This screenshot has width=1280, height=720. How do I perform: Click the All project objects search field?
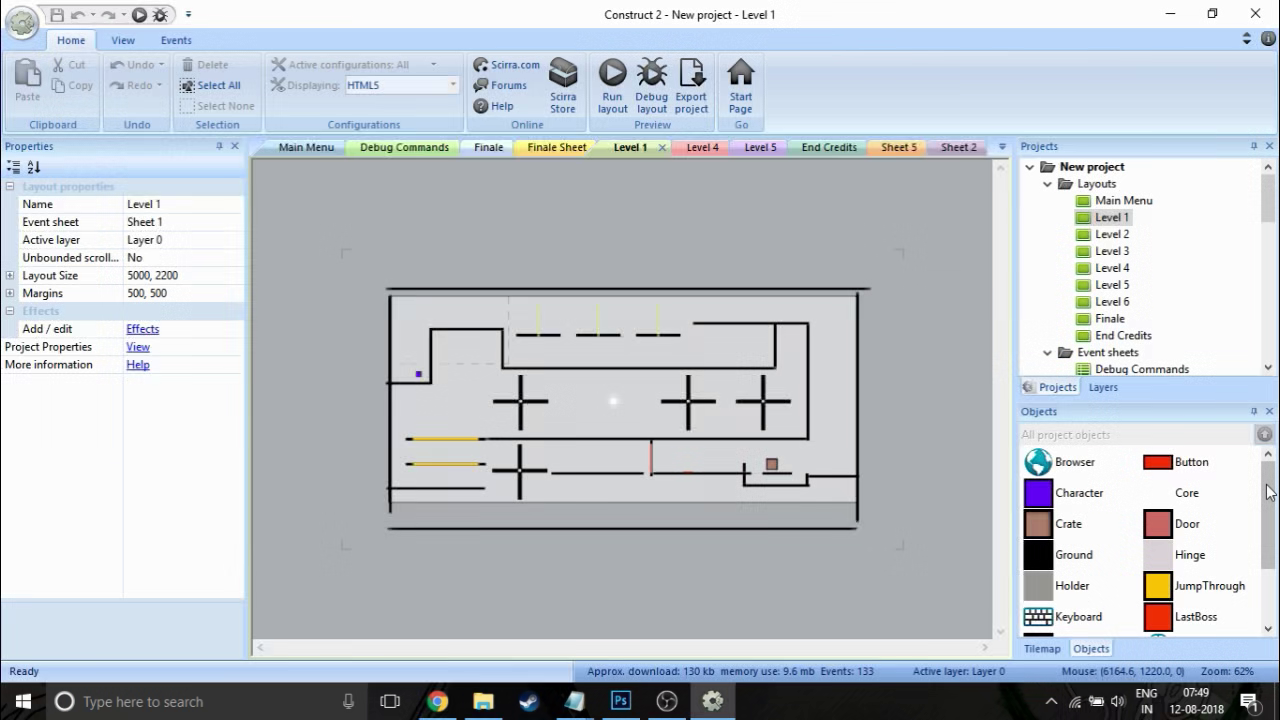pos(1137,435)
